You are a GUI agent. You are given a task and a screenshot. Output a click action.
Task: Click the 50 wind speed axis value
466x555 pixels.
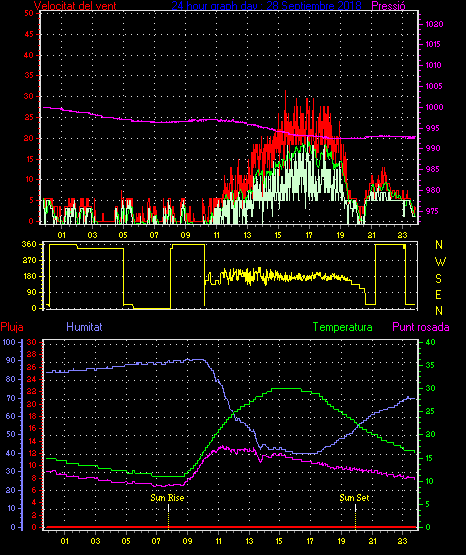click(29, 13)
